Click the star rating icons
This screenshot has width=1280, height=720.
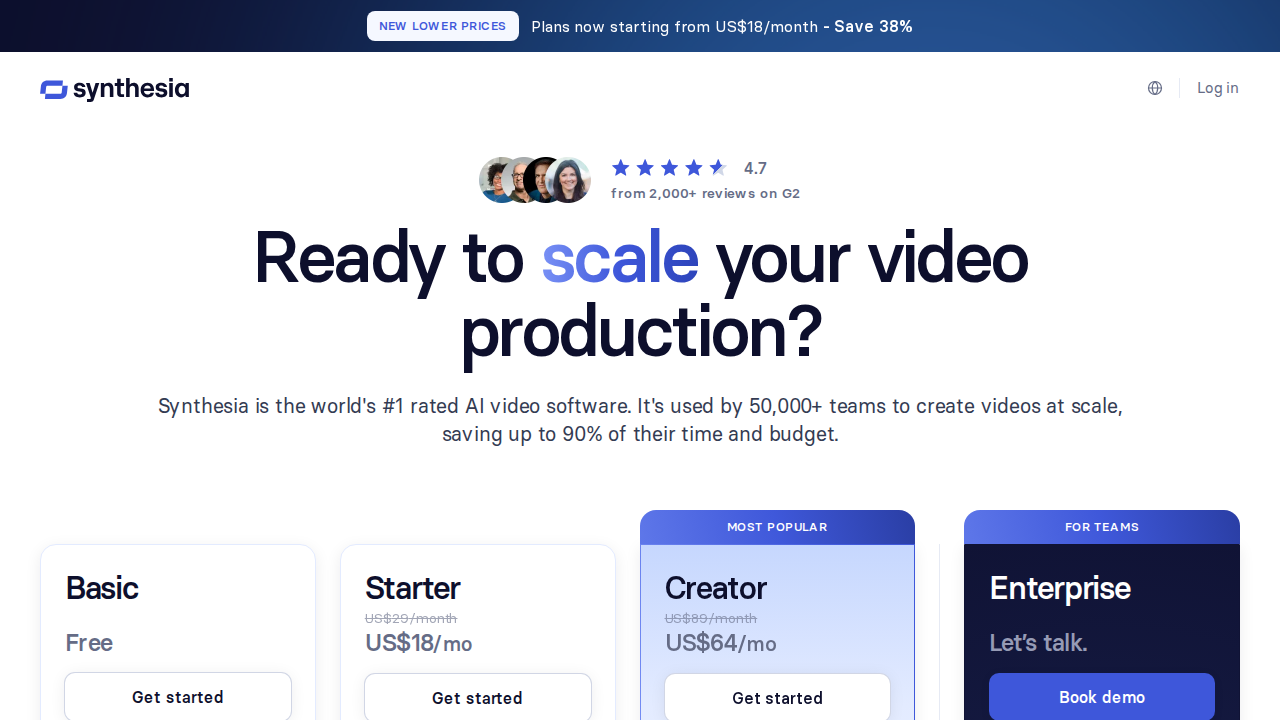click(x=669, y=168)
